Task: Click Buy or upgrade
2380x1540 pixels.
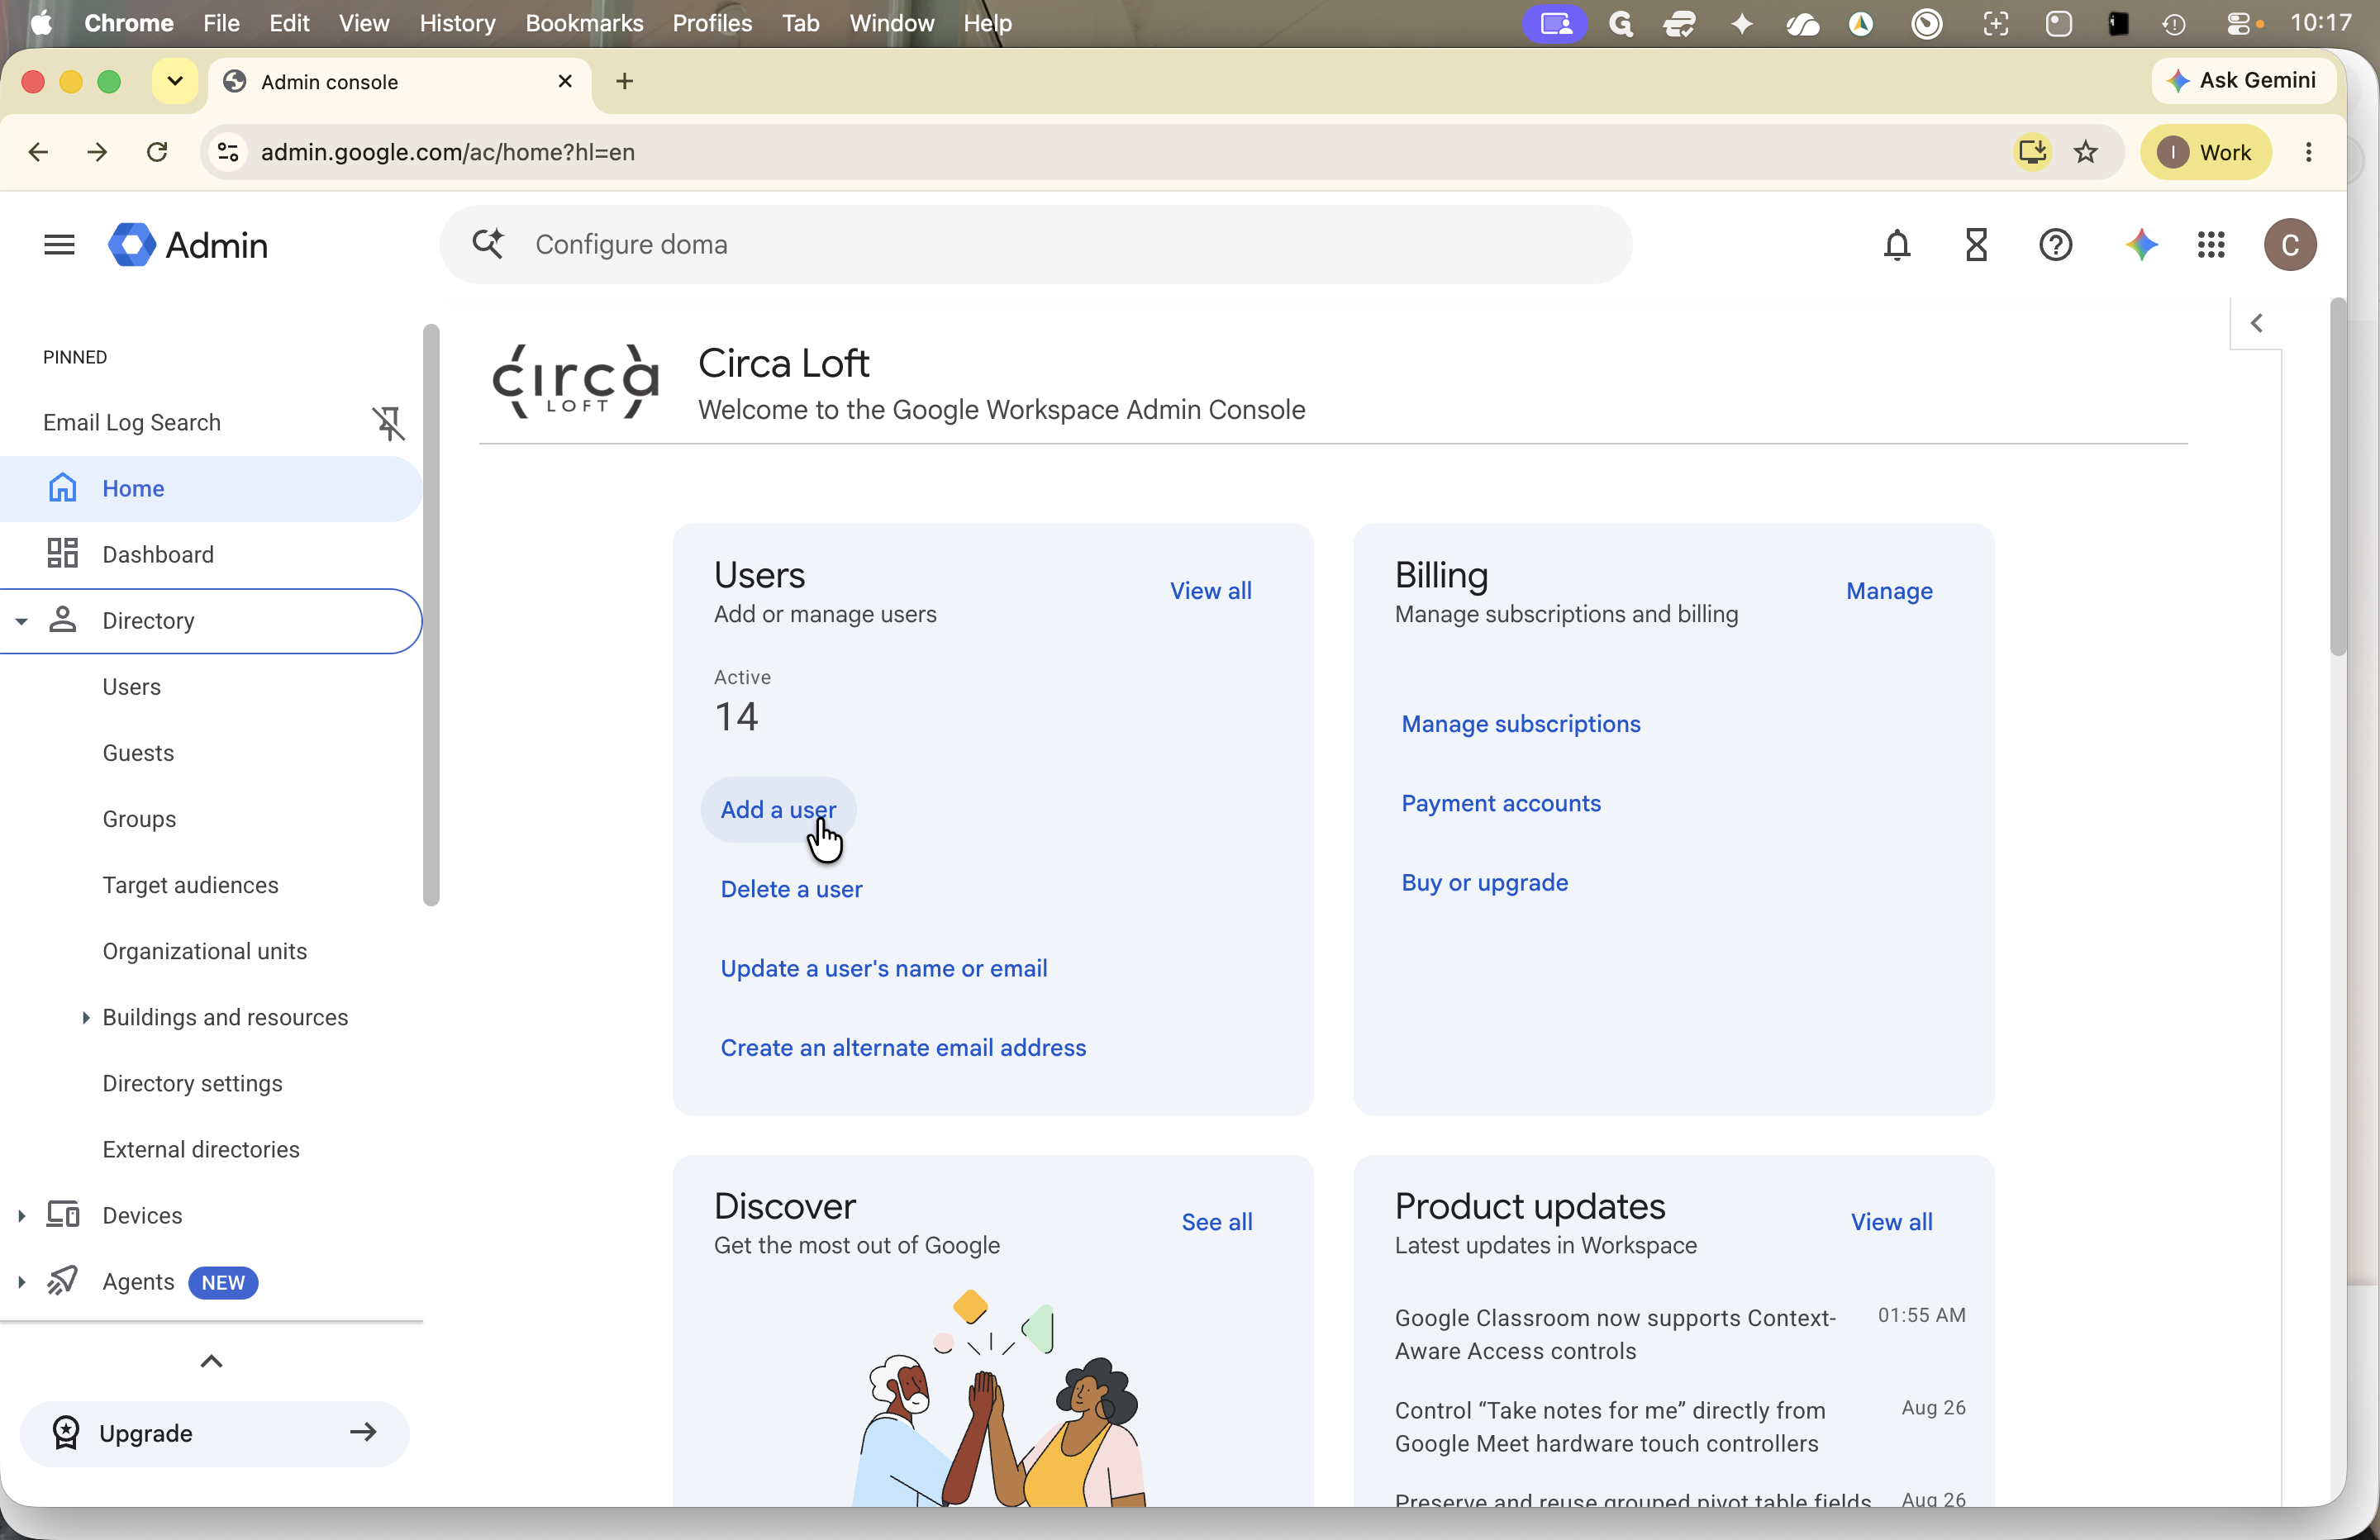Action: click(1484, 883)
